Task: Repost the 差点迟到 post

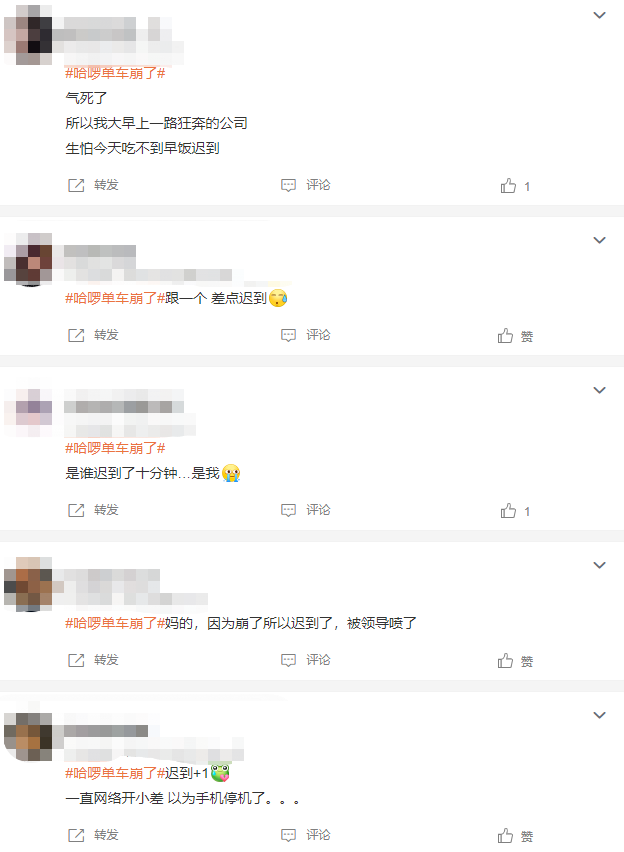Action: coord(76,335)
